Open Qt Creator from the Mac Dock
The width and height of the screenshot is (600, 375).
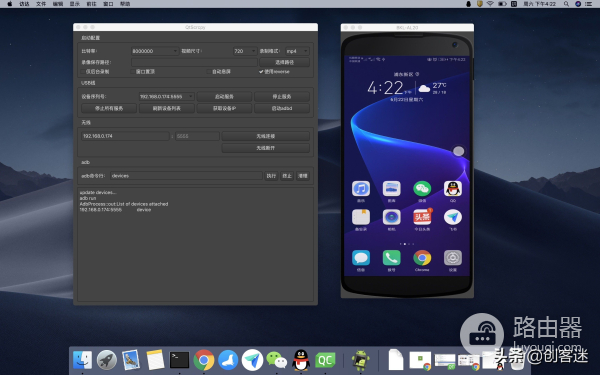[x=325, y=360]
